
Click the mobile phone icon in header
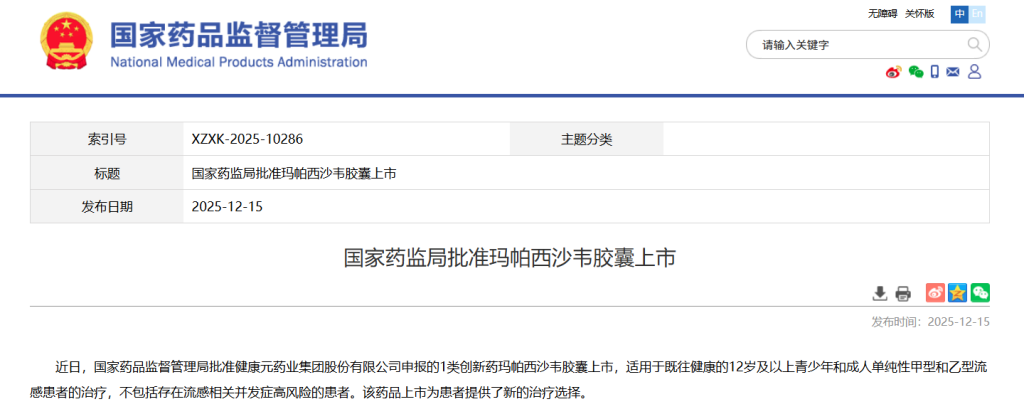click(x=934, y=72)
